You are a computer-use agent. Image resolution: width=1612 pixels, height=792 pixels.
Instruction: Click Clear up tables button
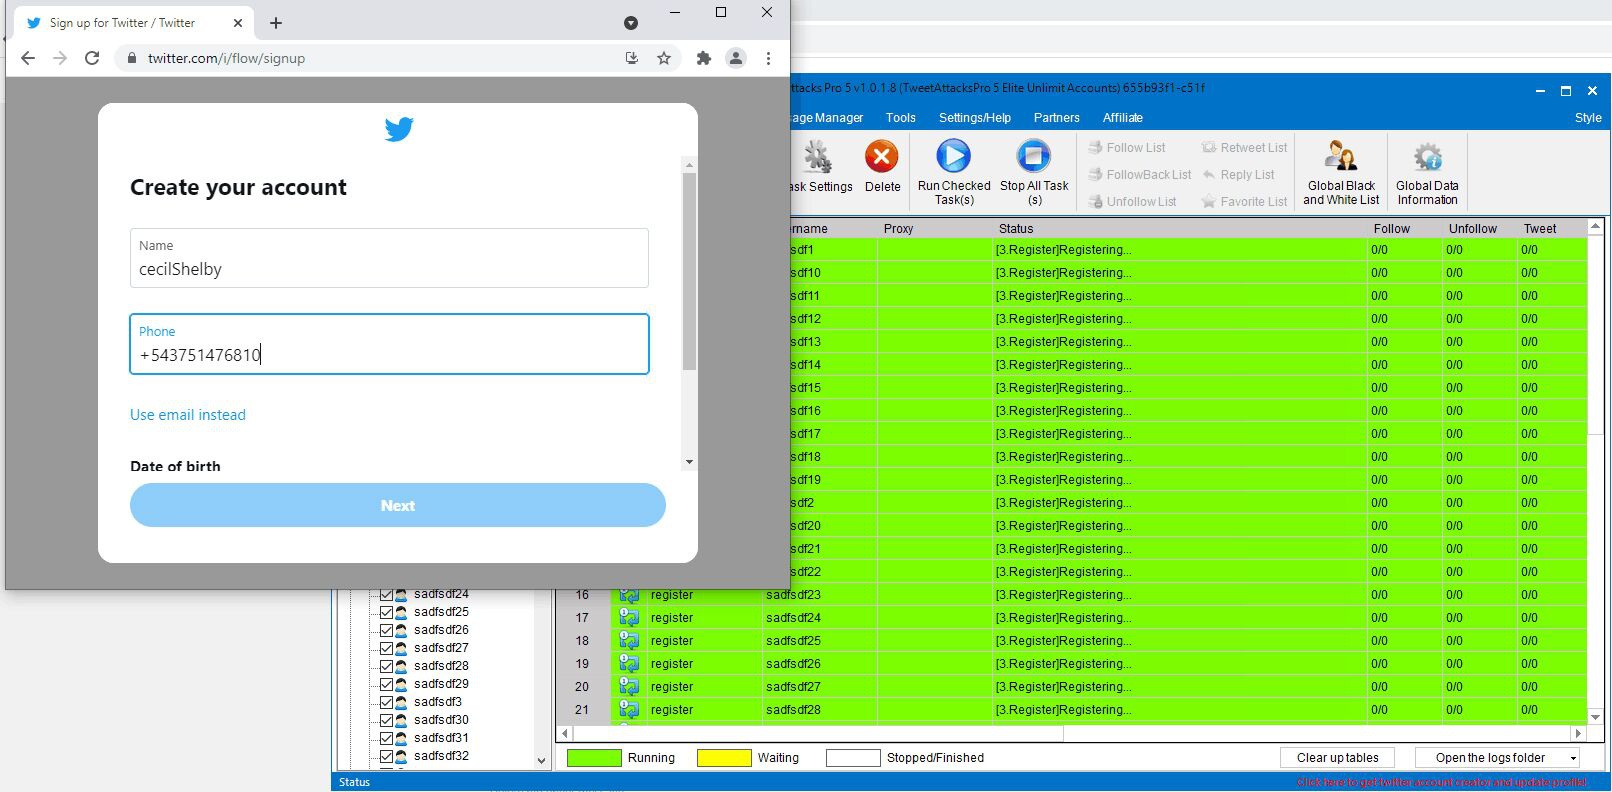pyautogui.click(x=1338, y=758)
